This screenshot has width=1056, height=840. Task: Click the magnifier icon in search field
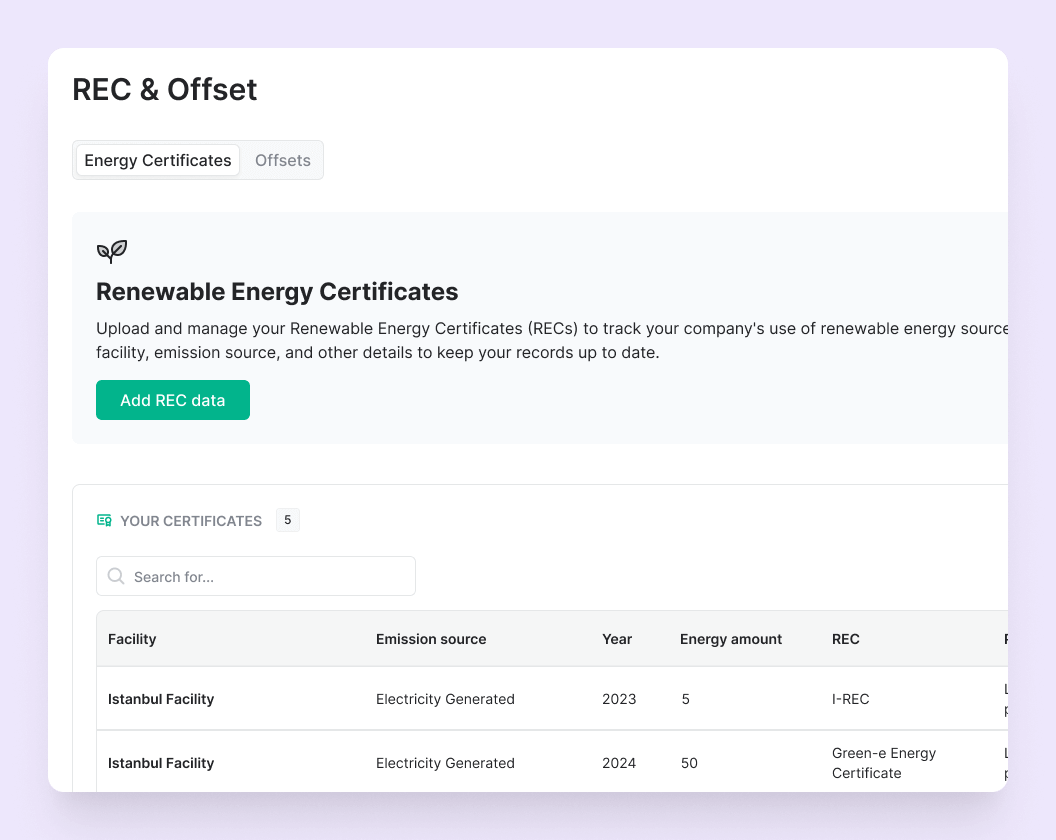(x=116, y=576)
